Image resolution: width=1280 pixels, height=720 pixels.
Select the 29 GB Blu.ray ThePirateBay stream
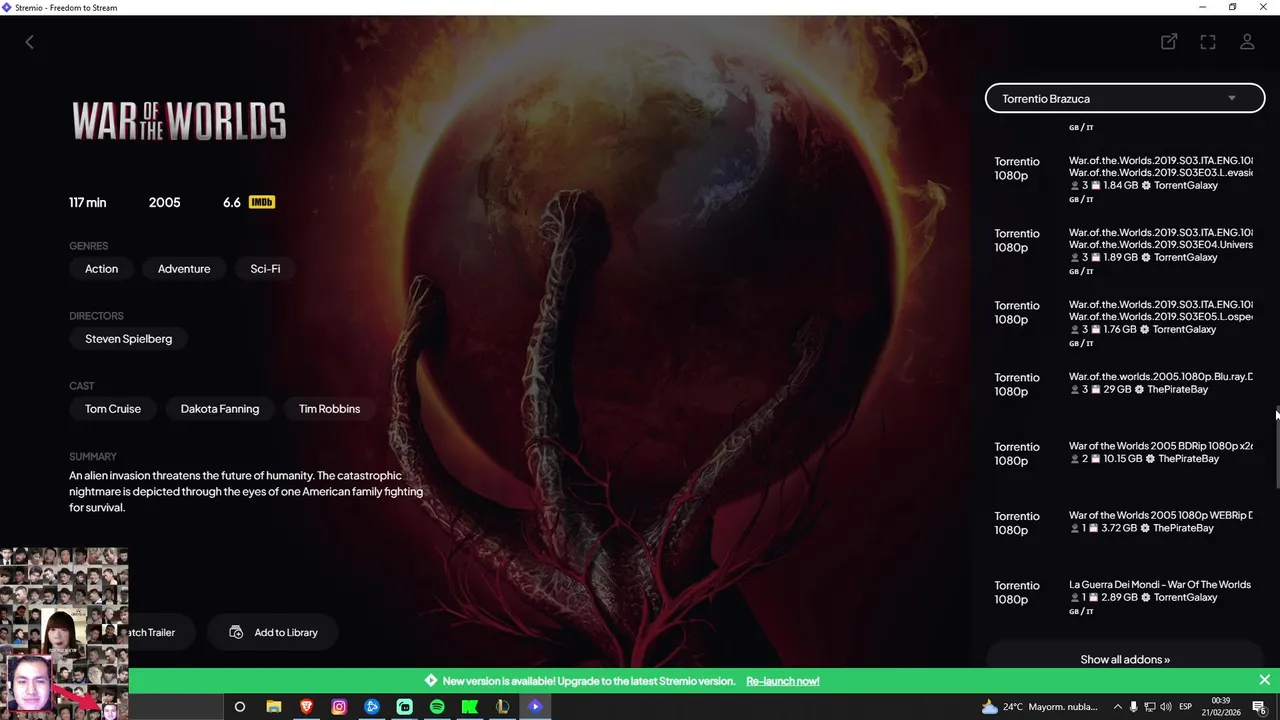(x=1125, y=384)
